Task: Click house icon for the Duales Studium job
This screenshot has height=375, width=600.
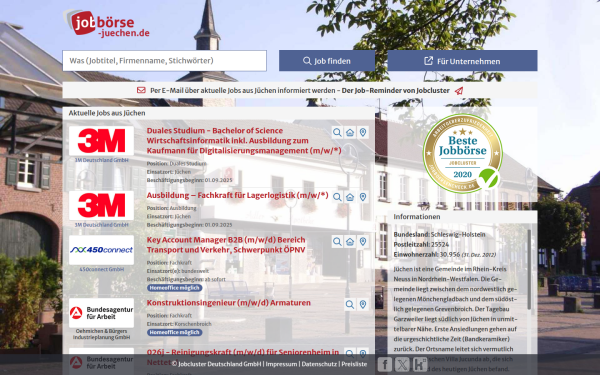Action: pyautogui.click(x=350, y=132)
